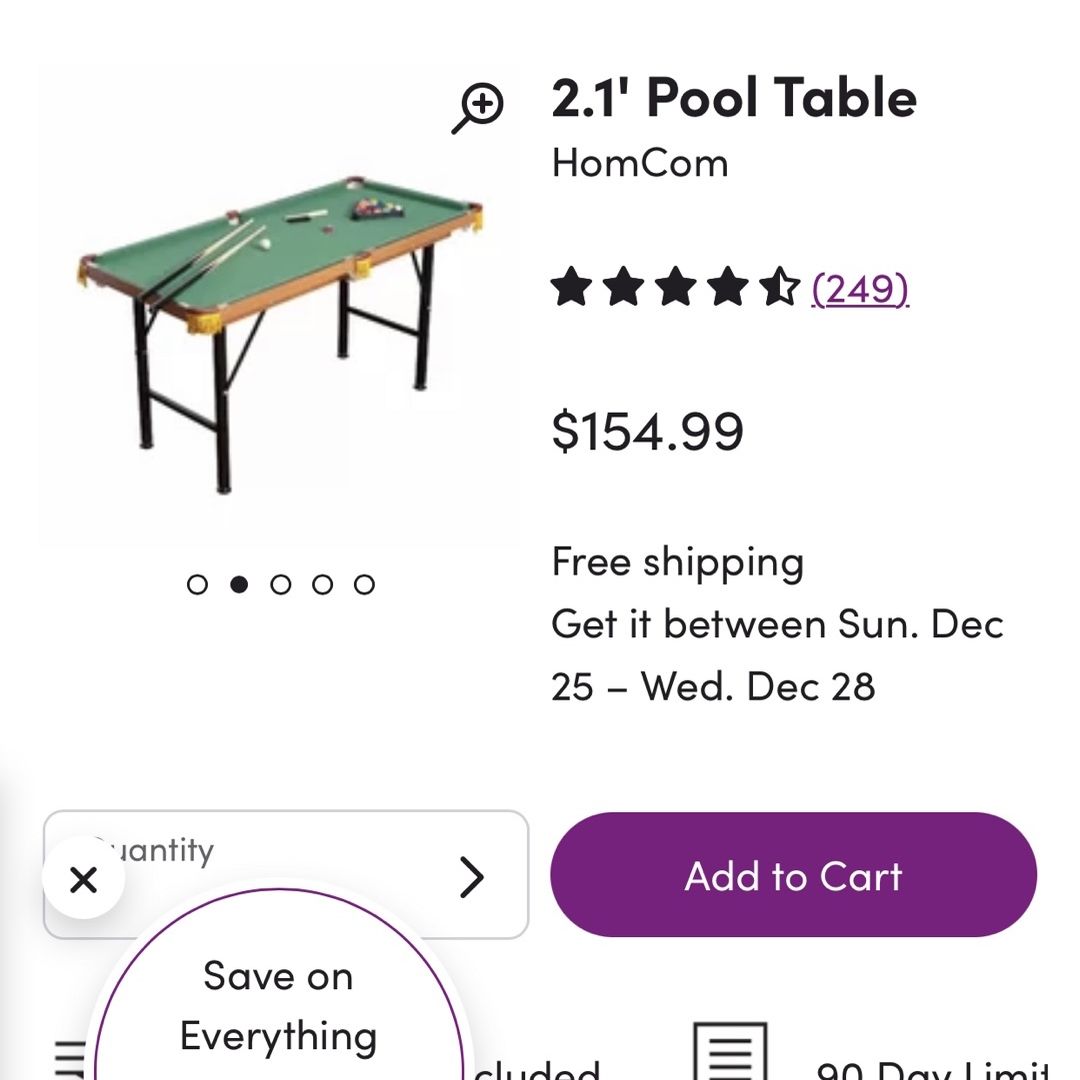Click the magnifier zoom icon
Viewport: 1080px width, 1080px height.
click(478, 108)
